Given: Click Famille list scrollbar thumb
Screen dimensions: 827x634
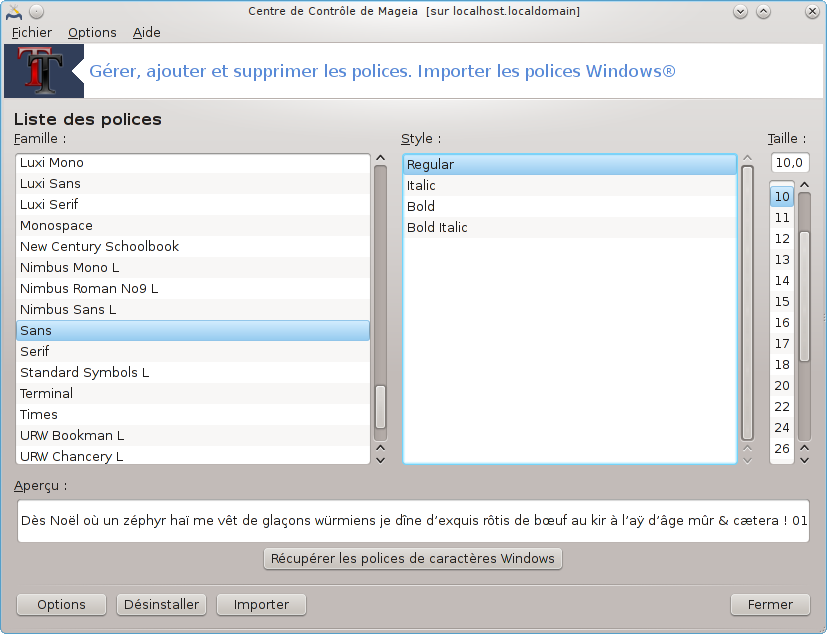Looking at the screenshot, I should pyautogui.click(x=380, y=407).
